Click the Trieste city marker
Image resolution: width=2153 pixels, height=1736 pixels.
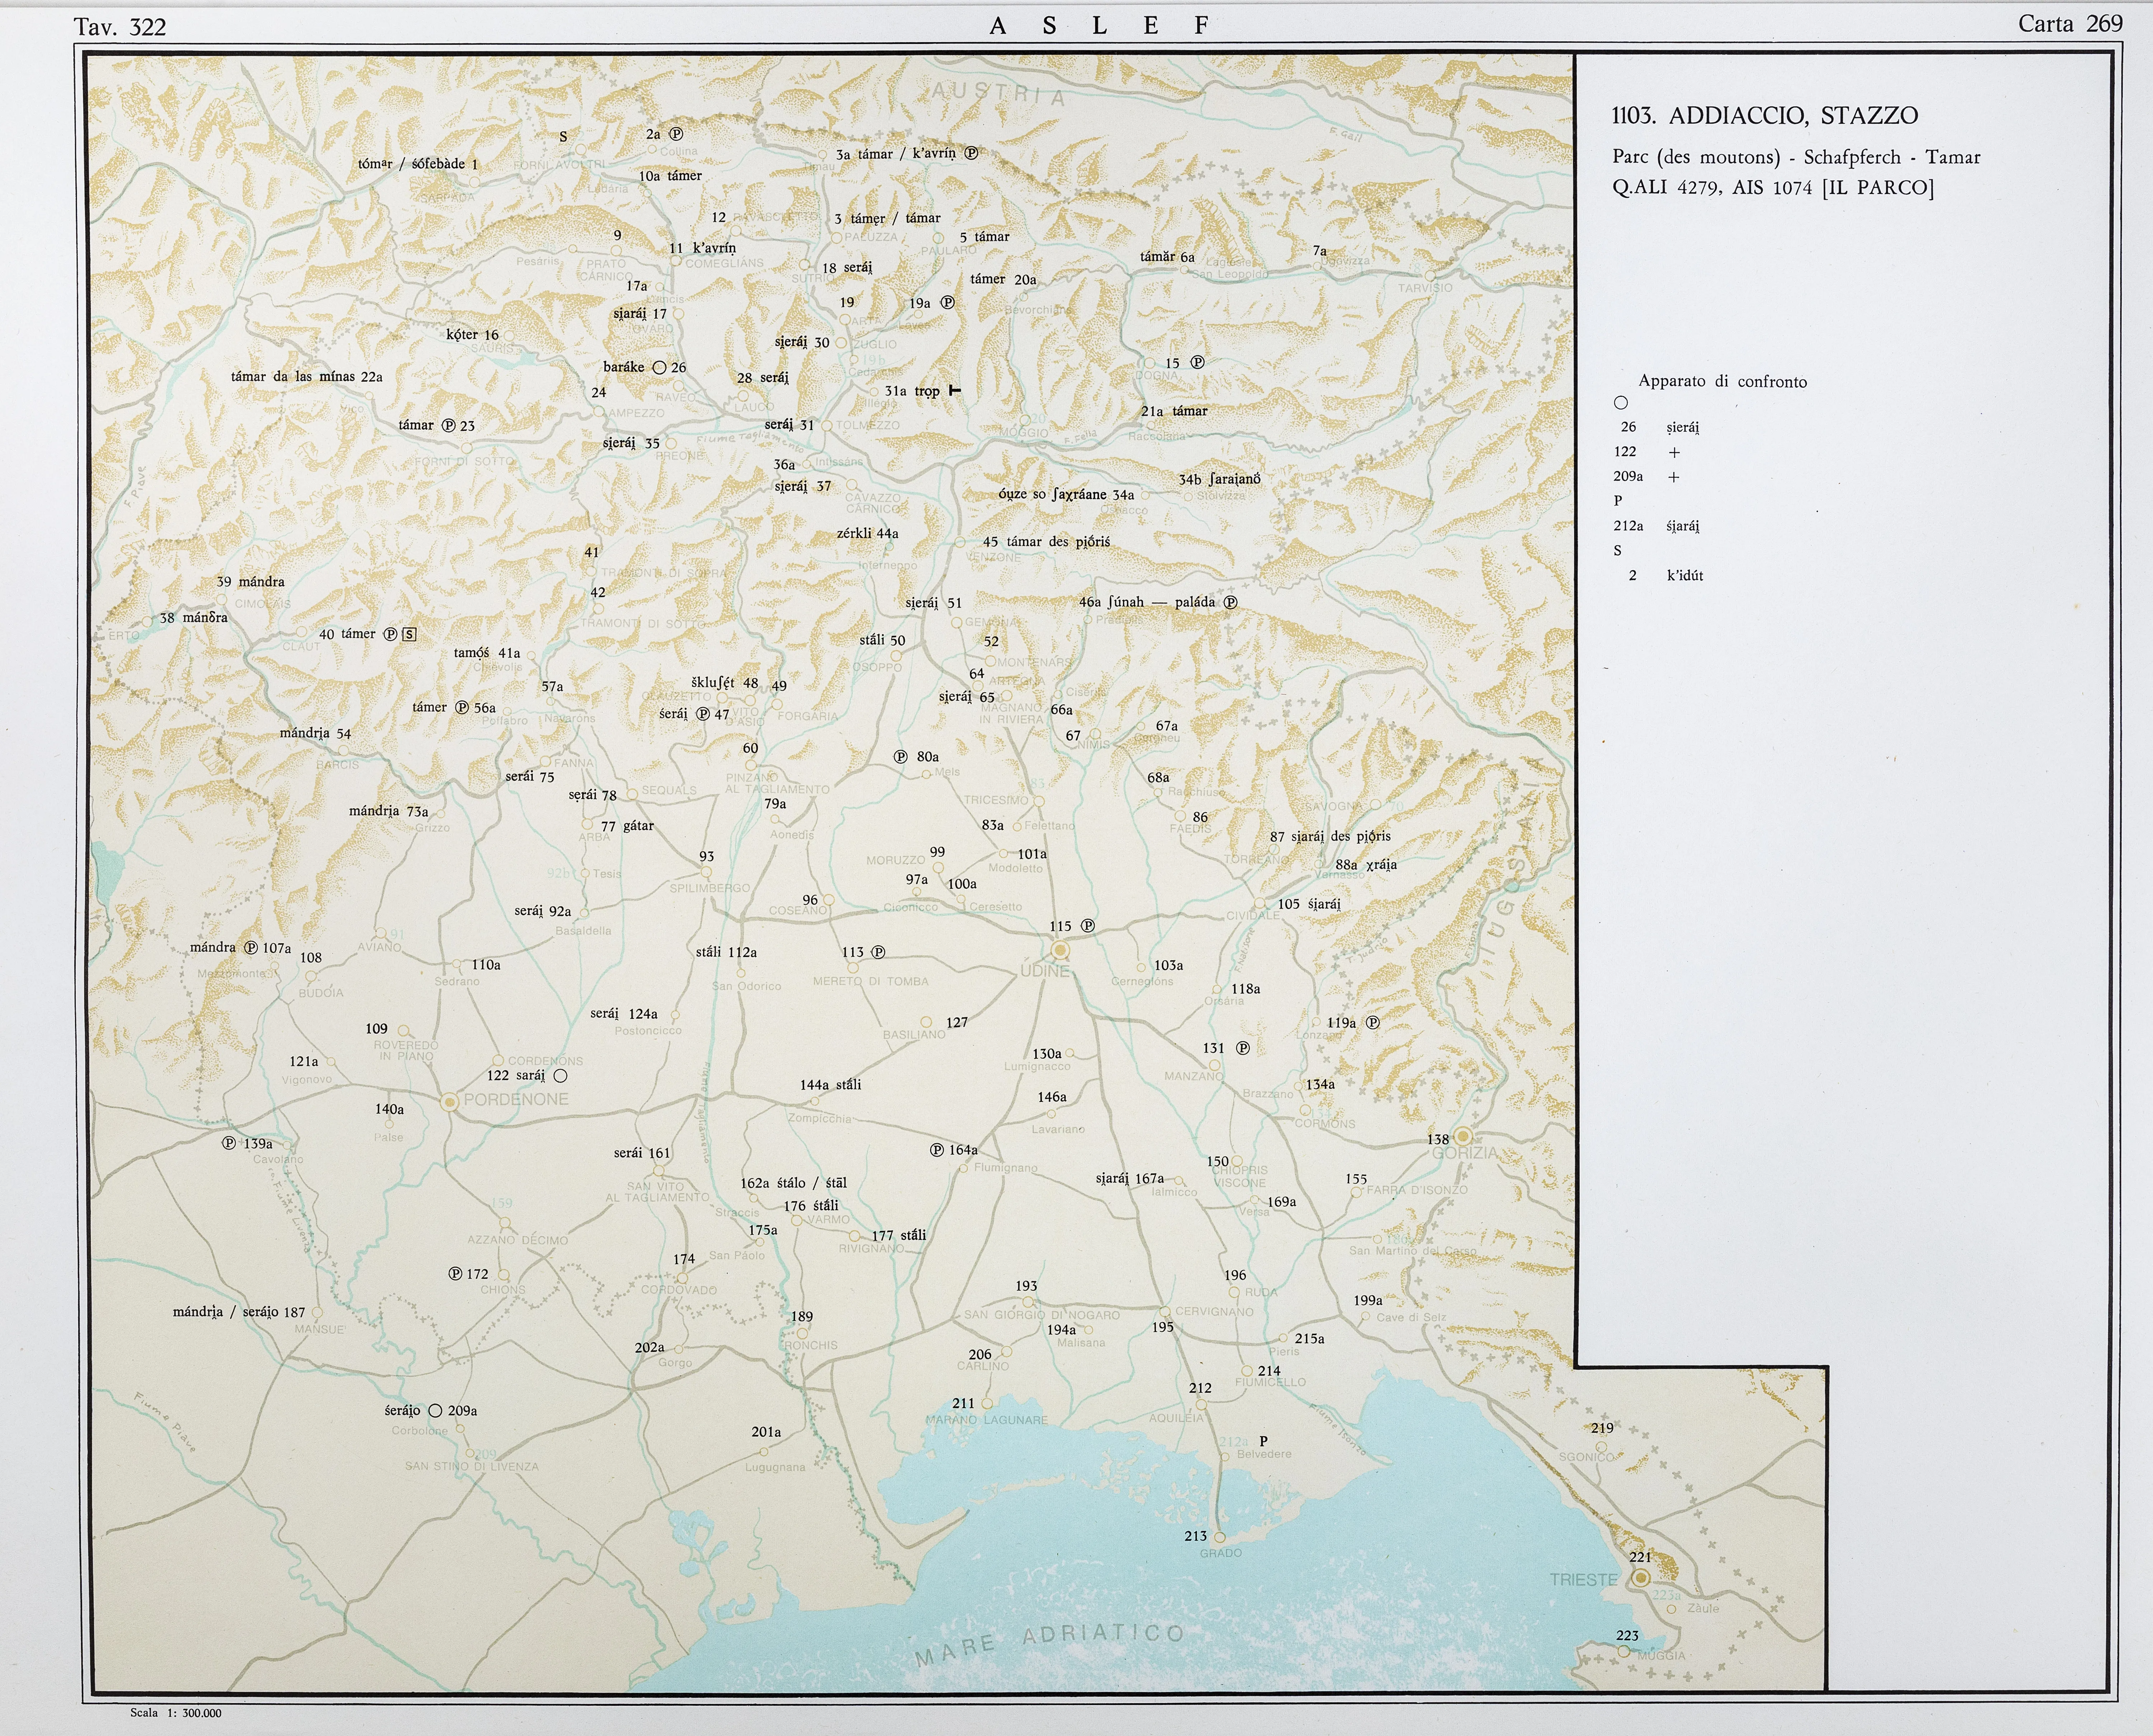[1641, 1578]
